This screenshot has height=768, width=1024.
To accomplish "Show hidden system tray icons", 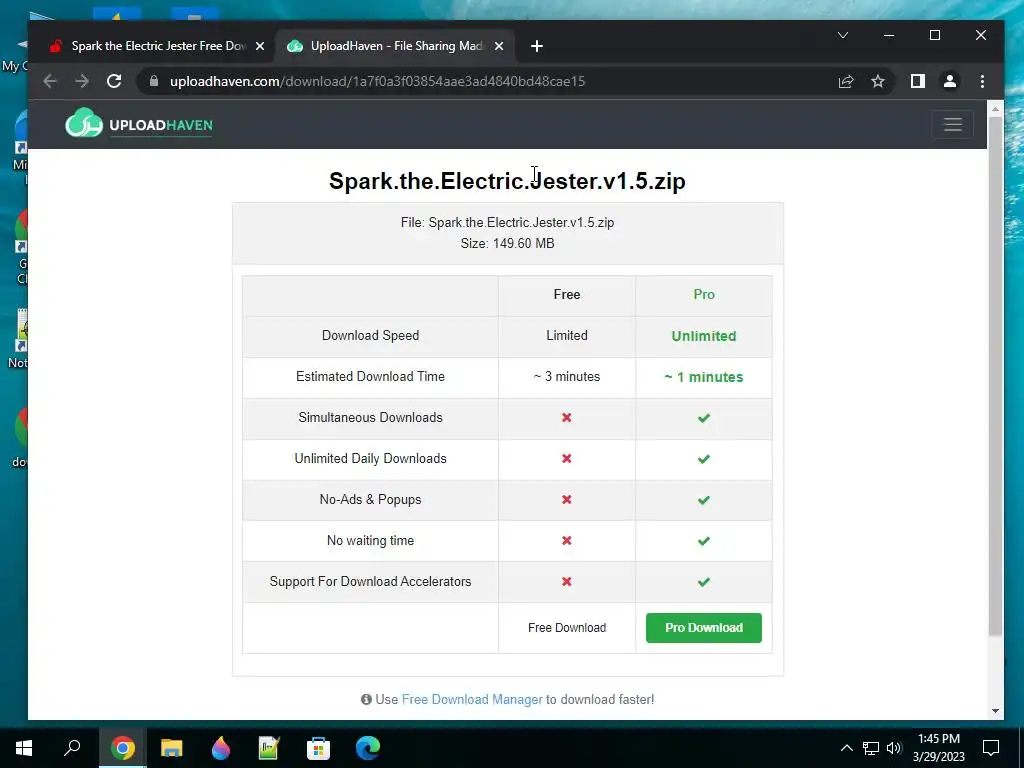I will click(846, 748).
